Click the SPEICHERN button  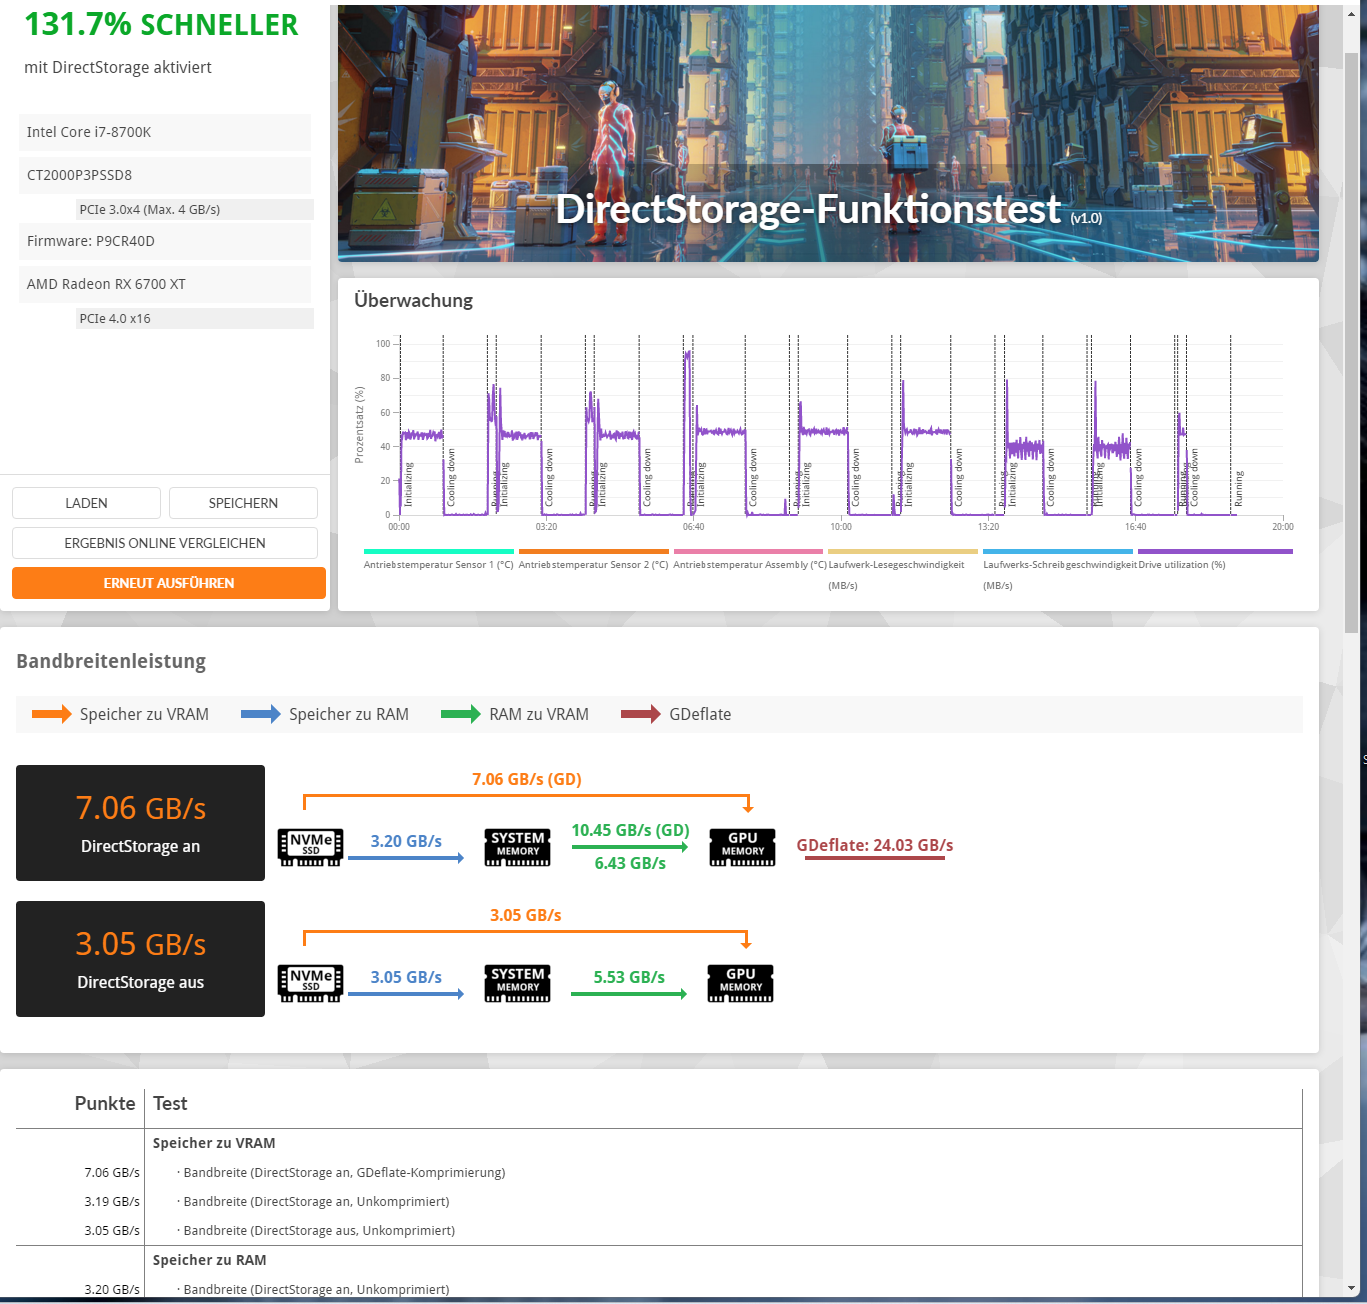[x=243, y=503]
